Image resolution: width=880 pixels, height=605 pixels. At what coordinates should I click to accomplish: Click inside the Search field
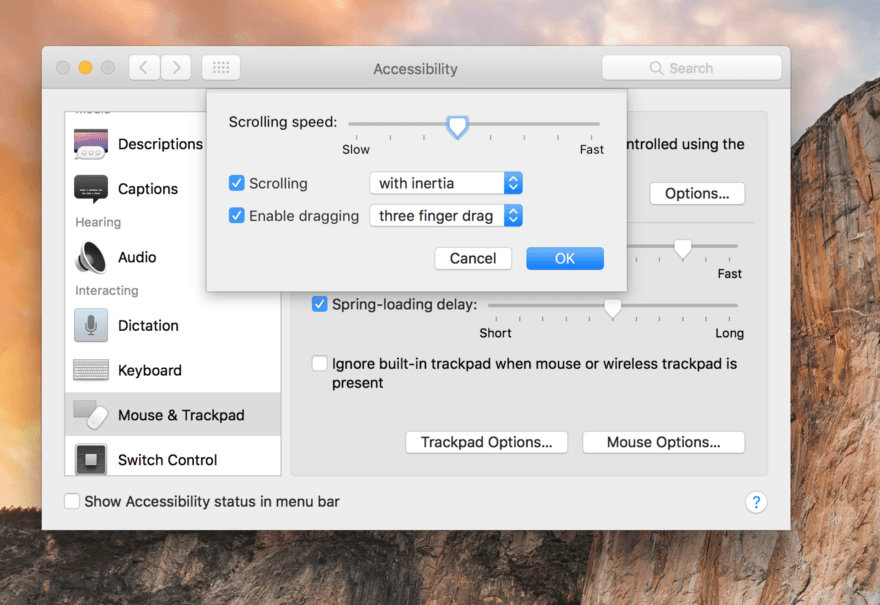pos(691,67)
